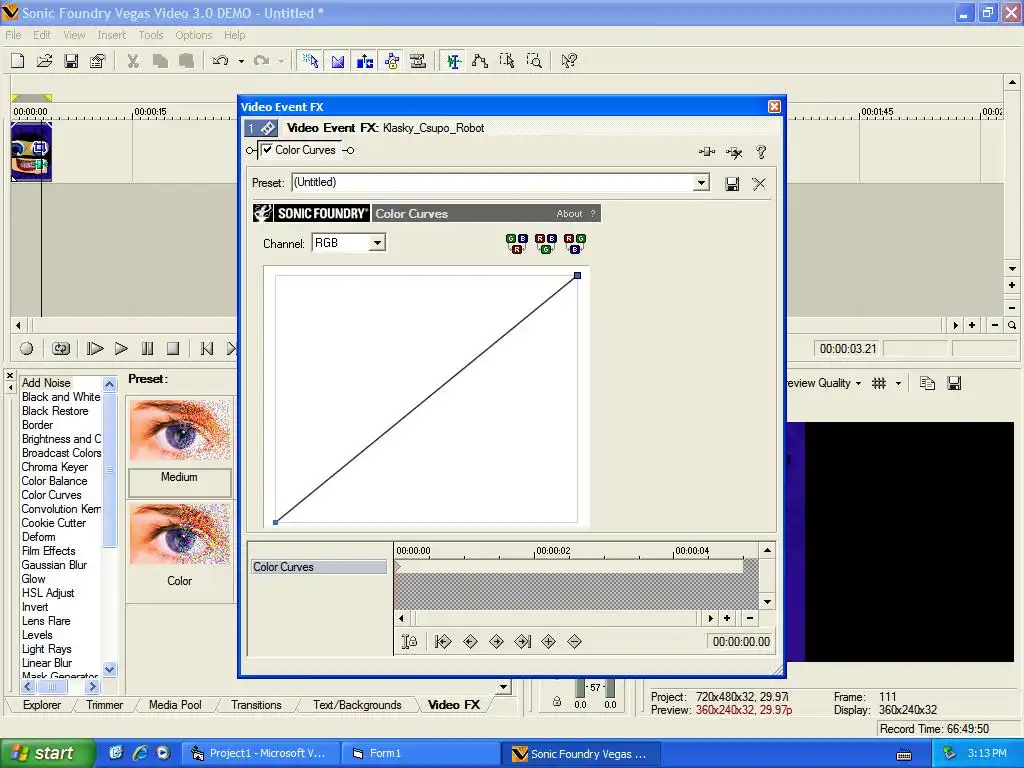
Task: Click the Sync Cursor keyframe icon
Action: click(409, 642)
